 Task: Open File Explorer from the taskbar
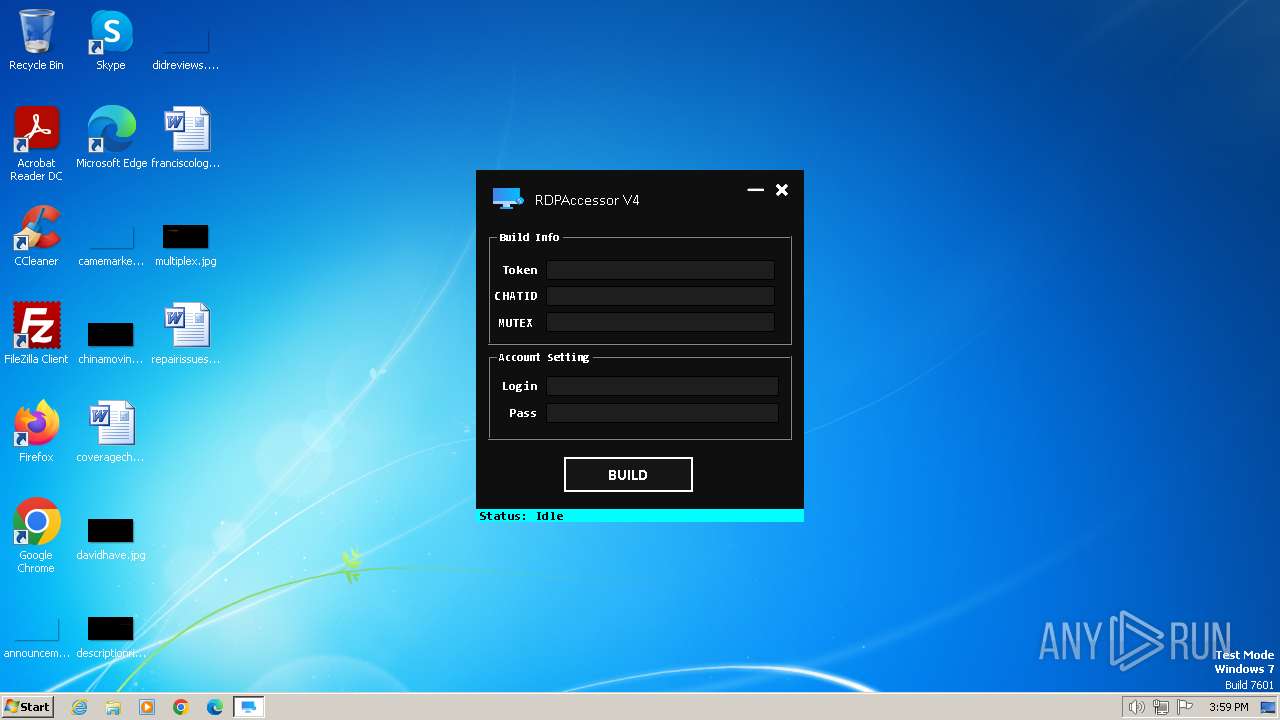pyautogui.click(x=113, y=707)
